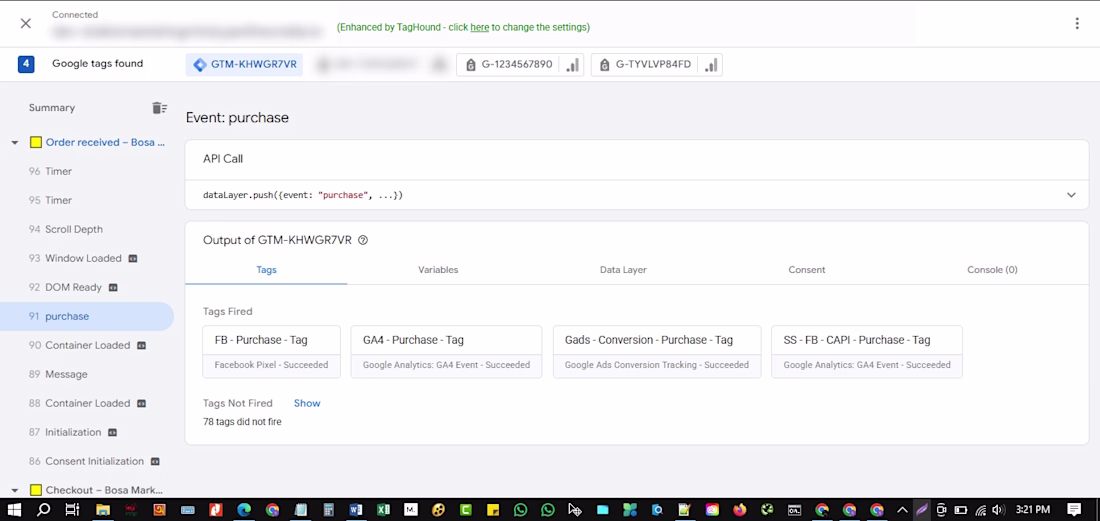Switch to the Data Layer tab
This screenshot has height=521, width=1100.
coord(623,270)
